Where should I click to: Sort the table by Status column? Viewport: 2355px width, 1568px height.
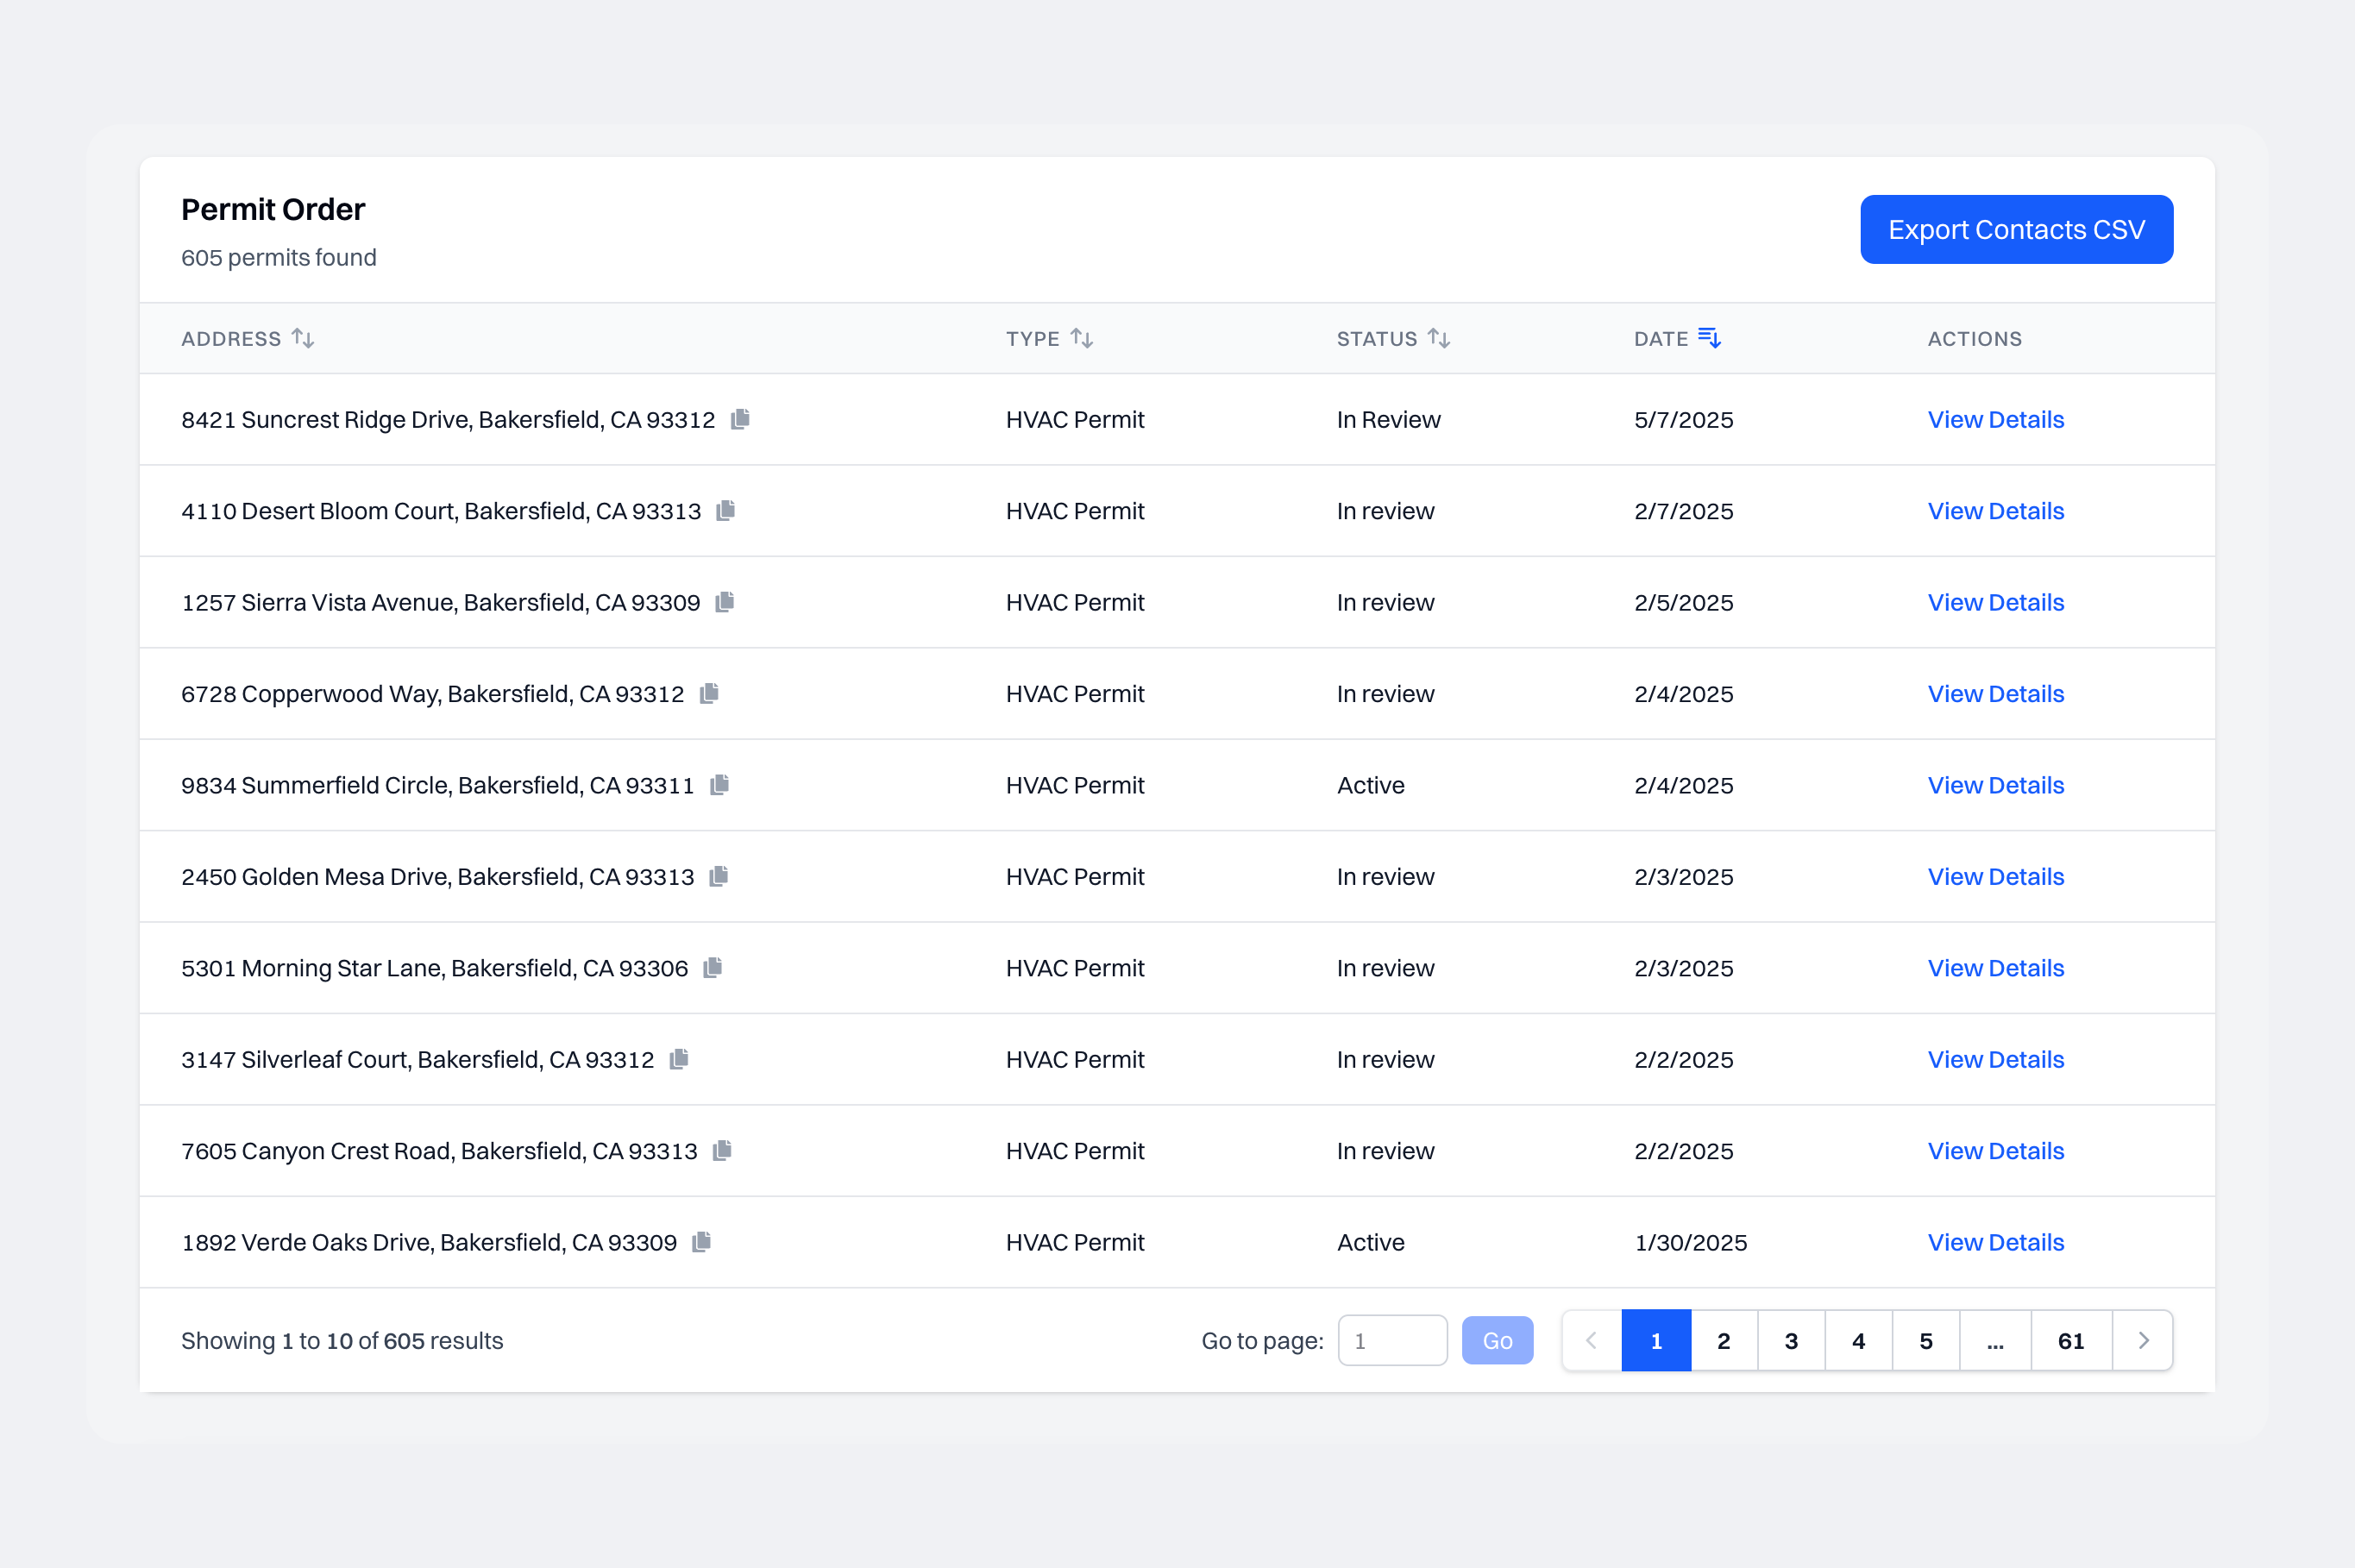pyautogui.click(x=1438, y=338)
